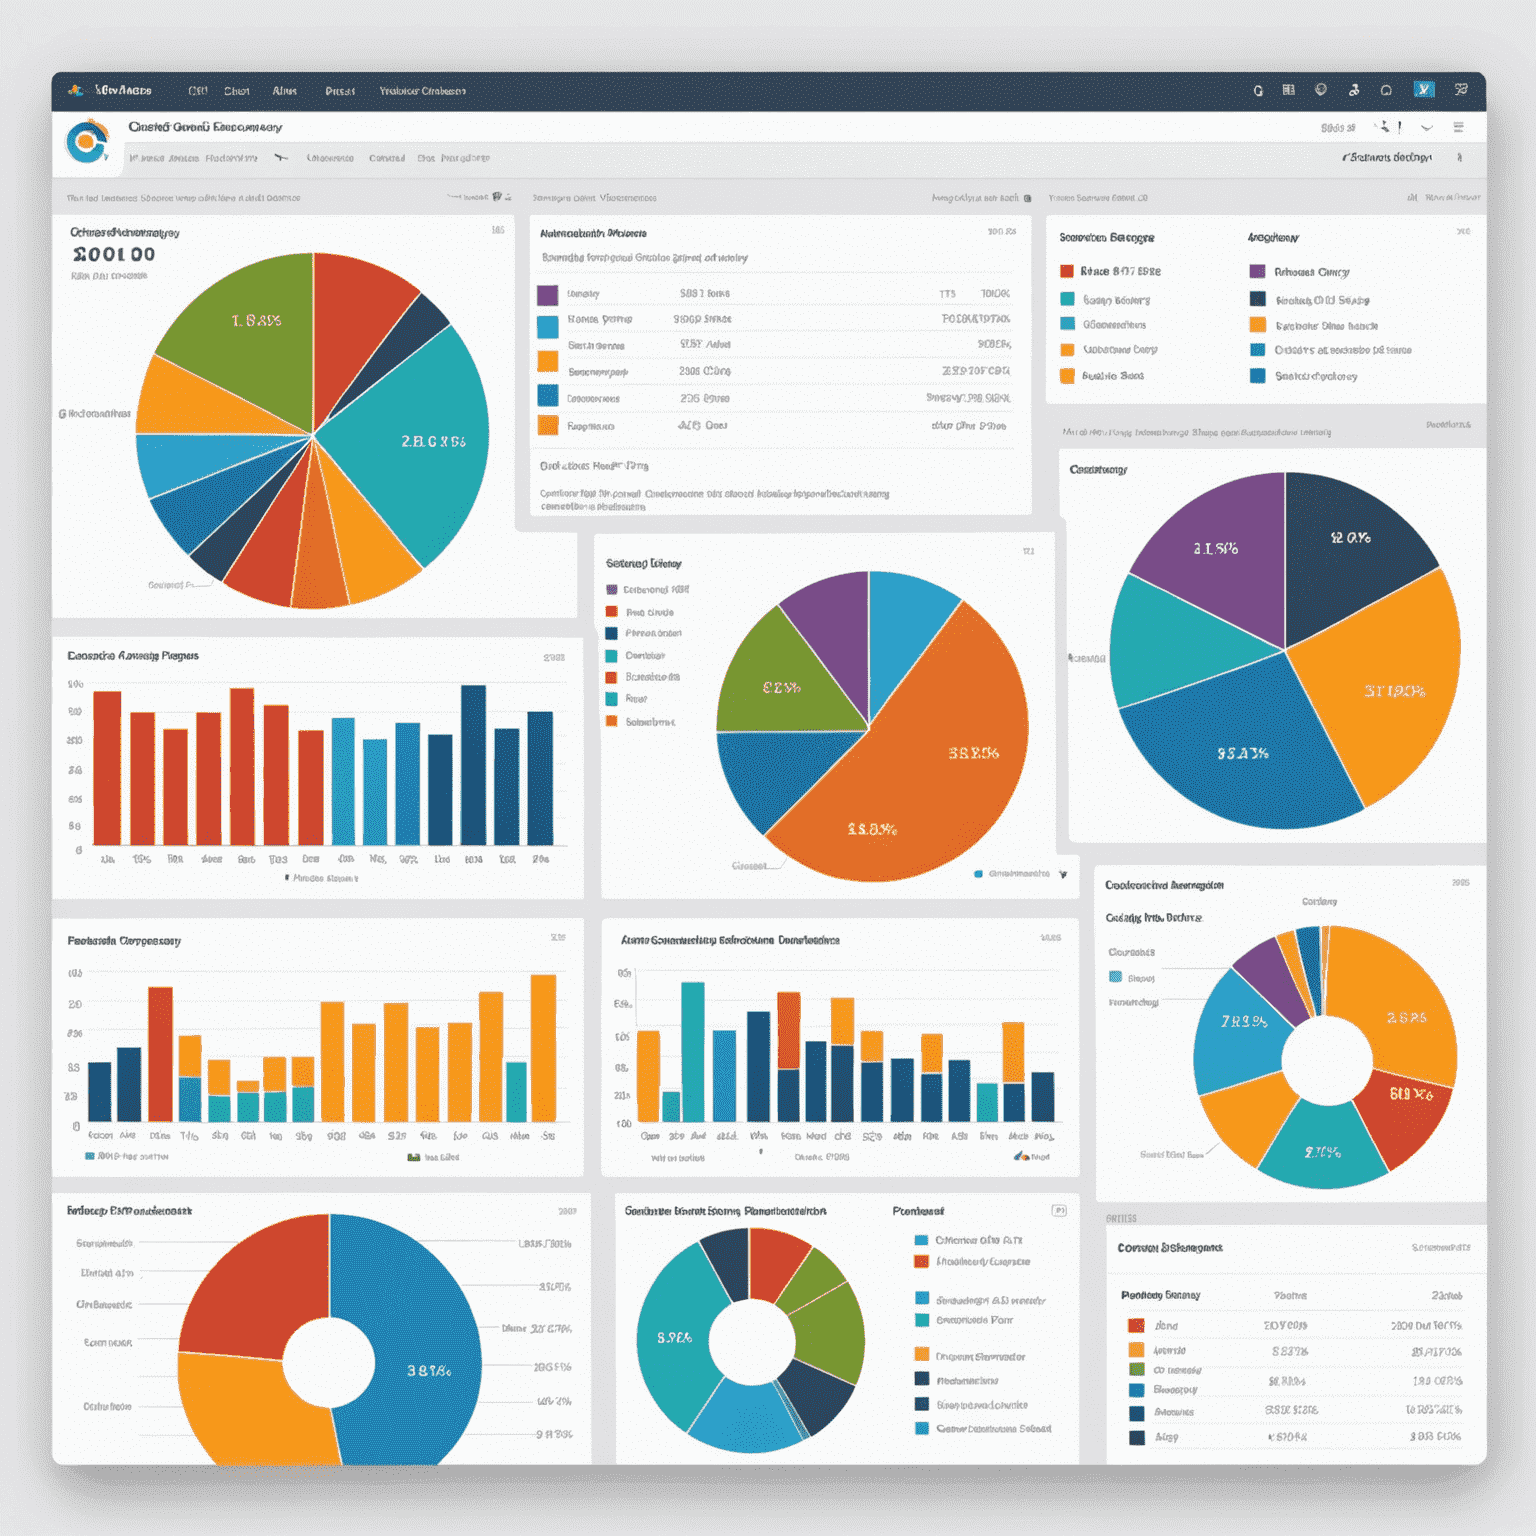Click the large dollar figure above top-left pie
This screenshot has width=1536, height=1536.
click(x=114, y=254)
